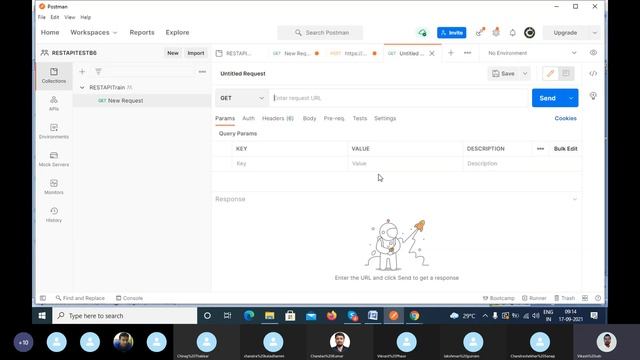This screenshot has width=640, height=360.
Task: Open the query params column options three dots
Action: tap(540, 149)
